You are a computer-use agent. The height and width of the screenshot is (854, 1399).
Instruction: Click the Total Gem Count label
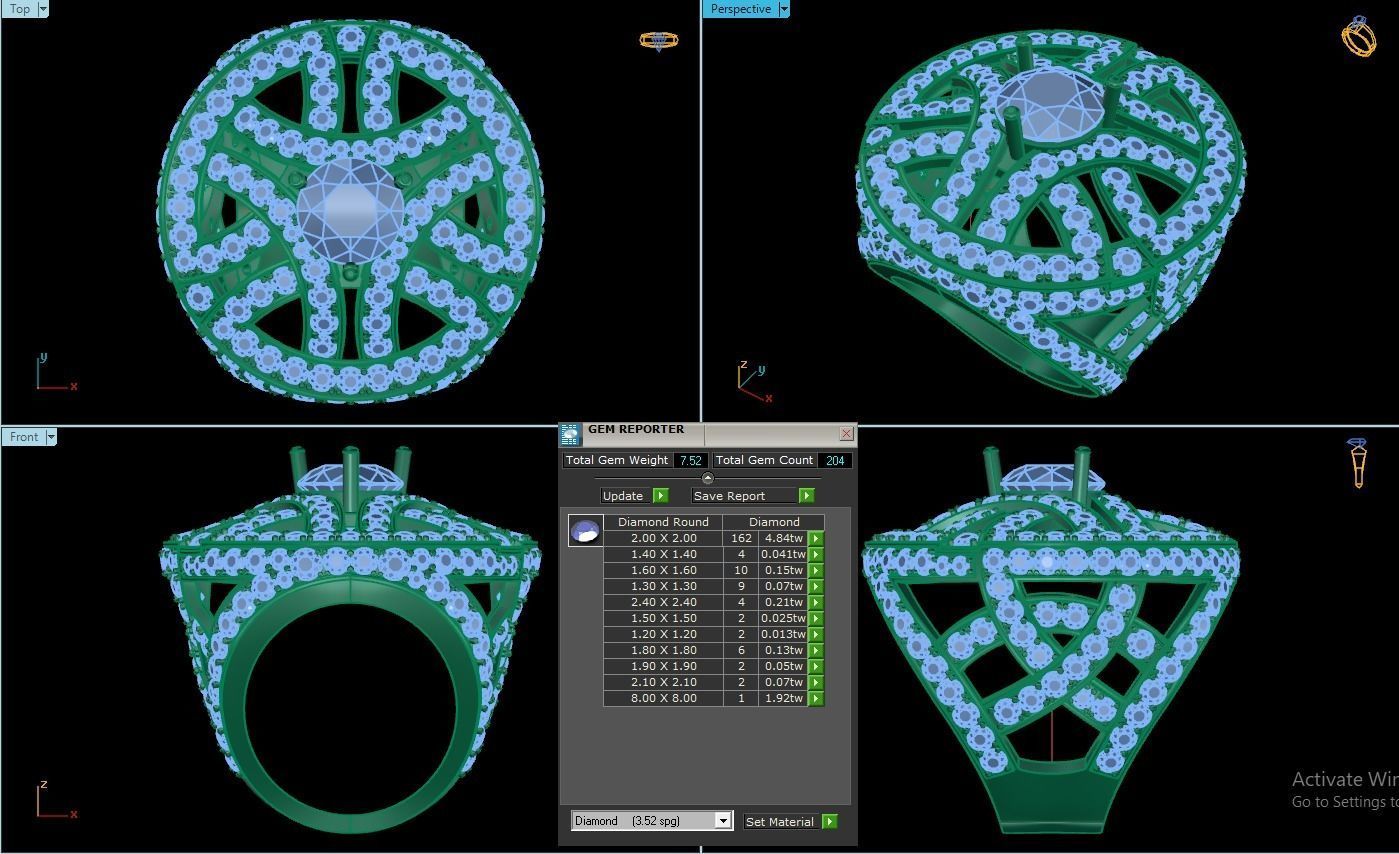coord(764,460)
